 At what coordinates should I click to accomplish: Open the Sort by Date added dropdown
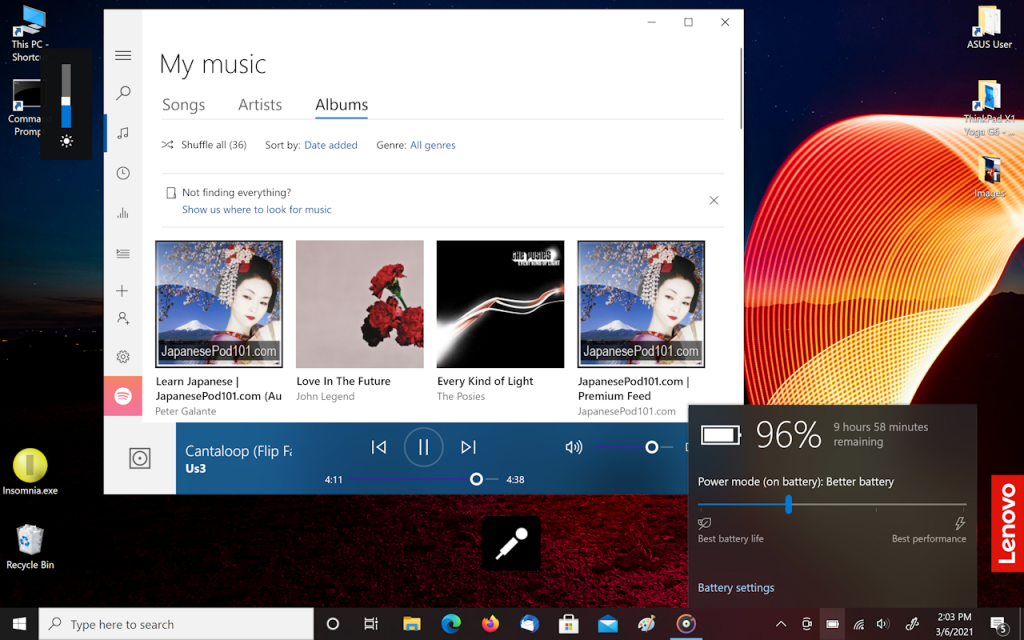[330, 145]
